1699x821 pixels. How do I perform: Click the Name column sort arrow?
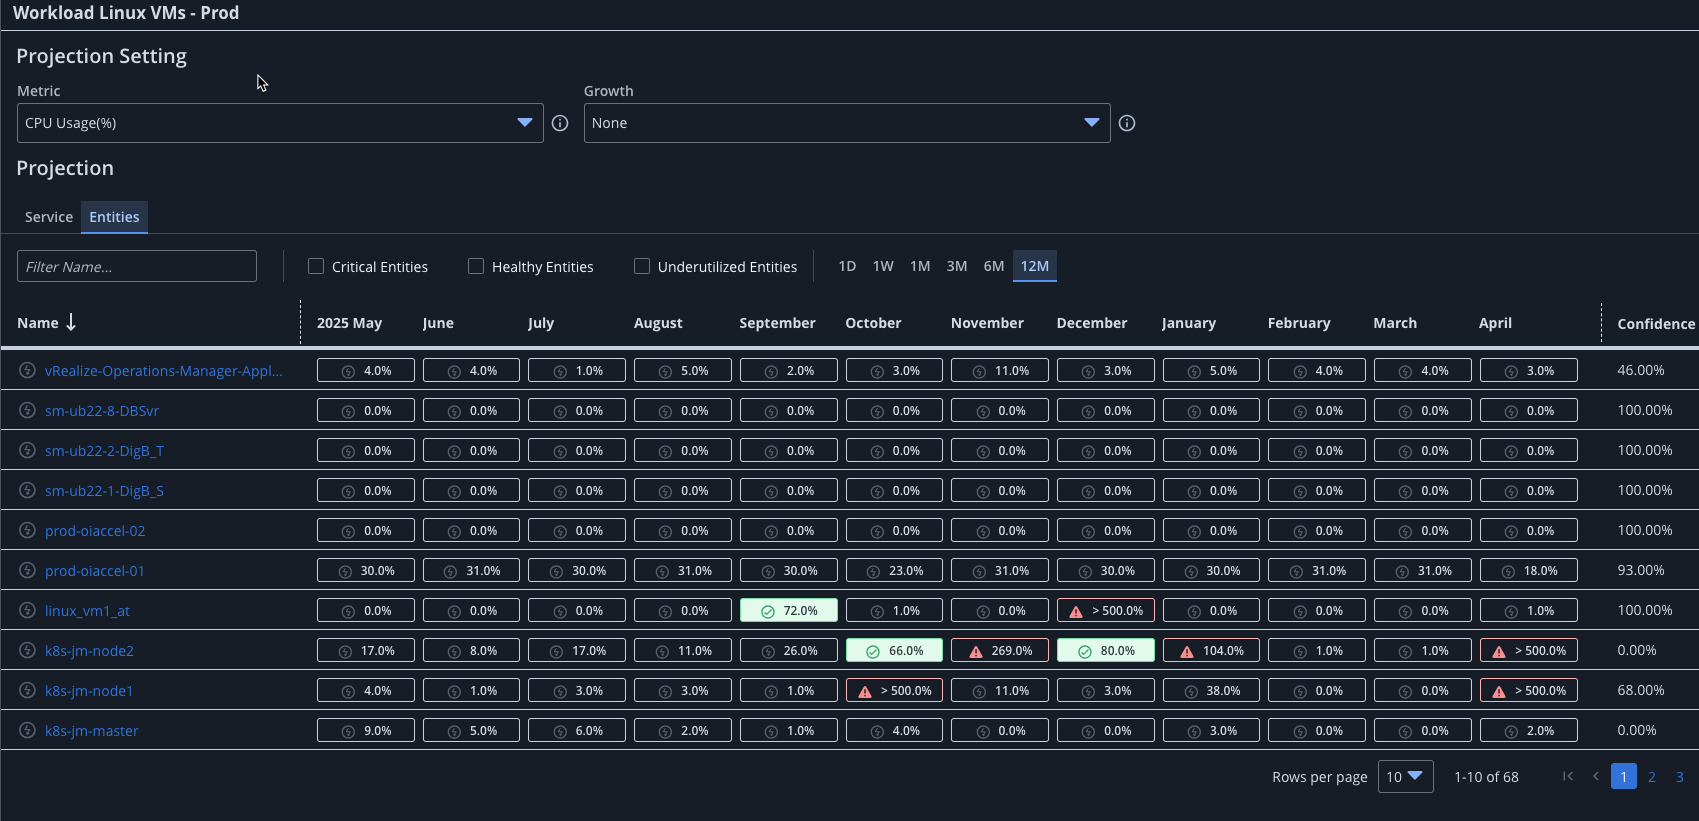pos(71,322)
